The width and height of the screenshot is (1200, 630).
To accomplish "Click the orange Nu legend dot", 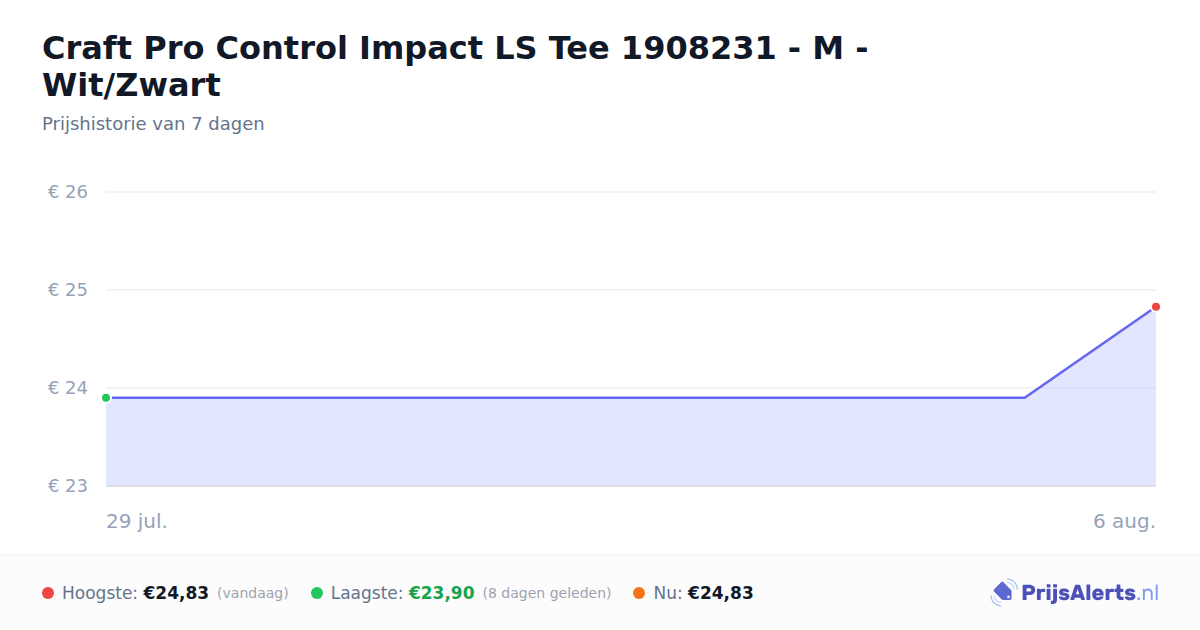I will (x=639, y=593).
